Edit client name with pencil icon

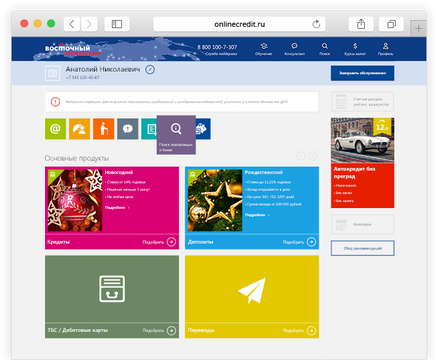[x=150, y=70]
